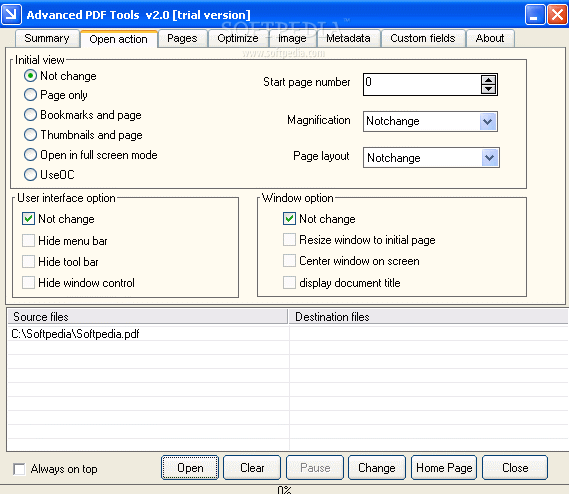The height and width of the screenshot is (494, 569).
Task: Select the Open action tab
Action: pyautogui.click(x=118, y=39)
